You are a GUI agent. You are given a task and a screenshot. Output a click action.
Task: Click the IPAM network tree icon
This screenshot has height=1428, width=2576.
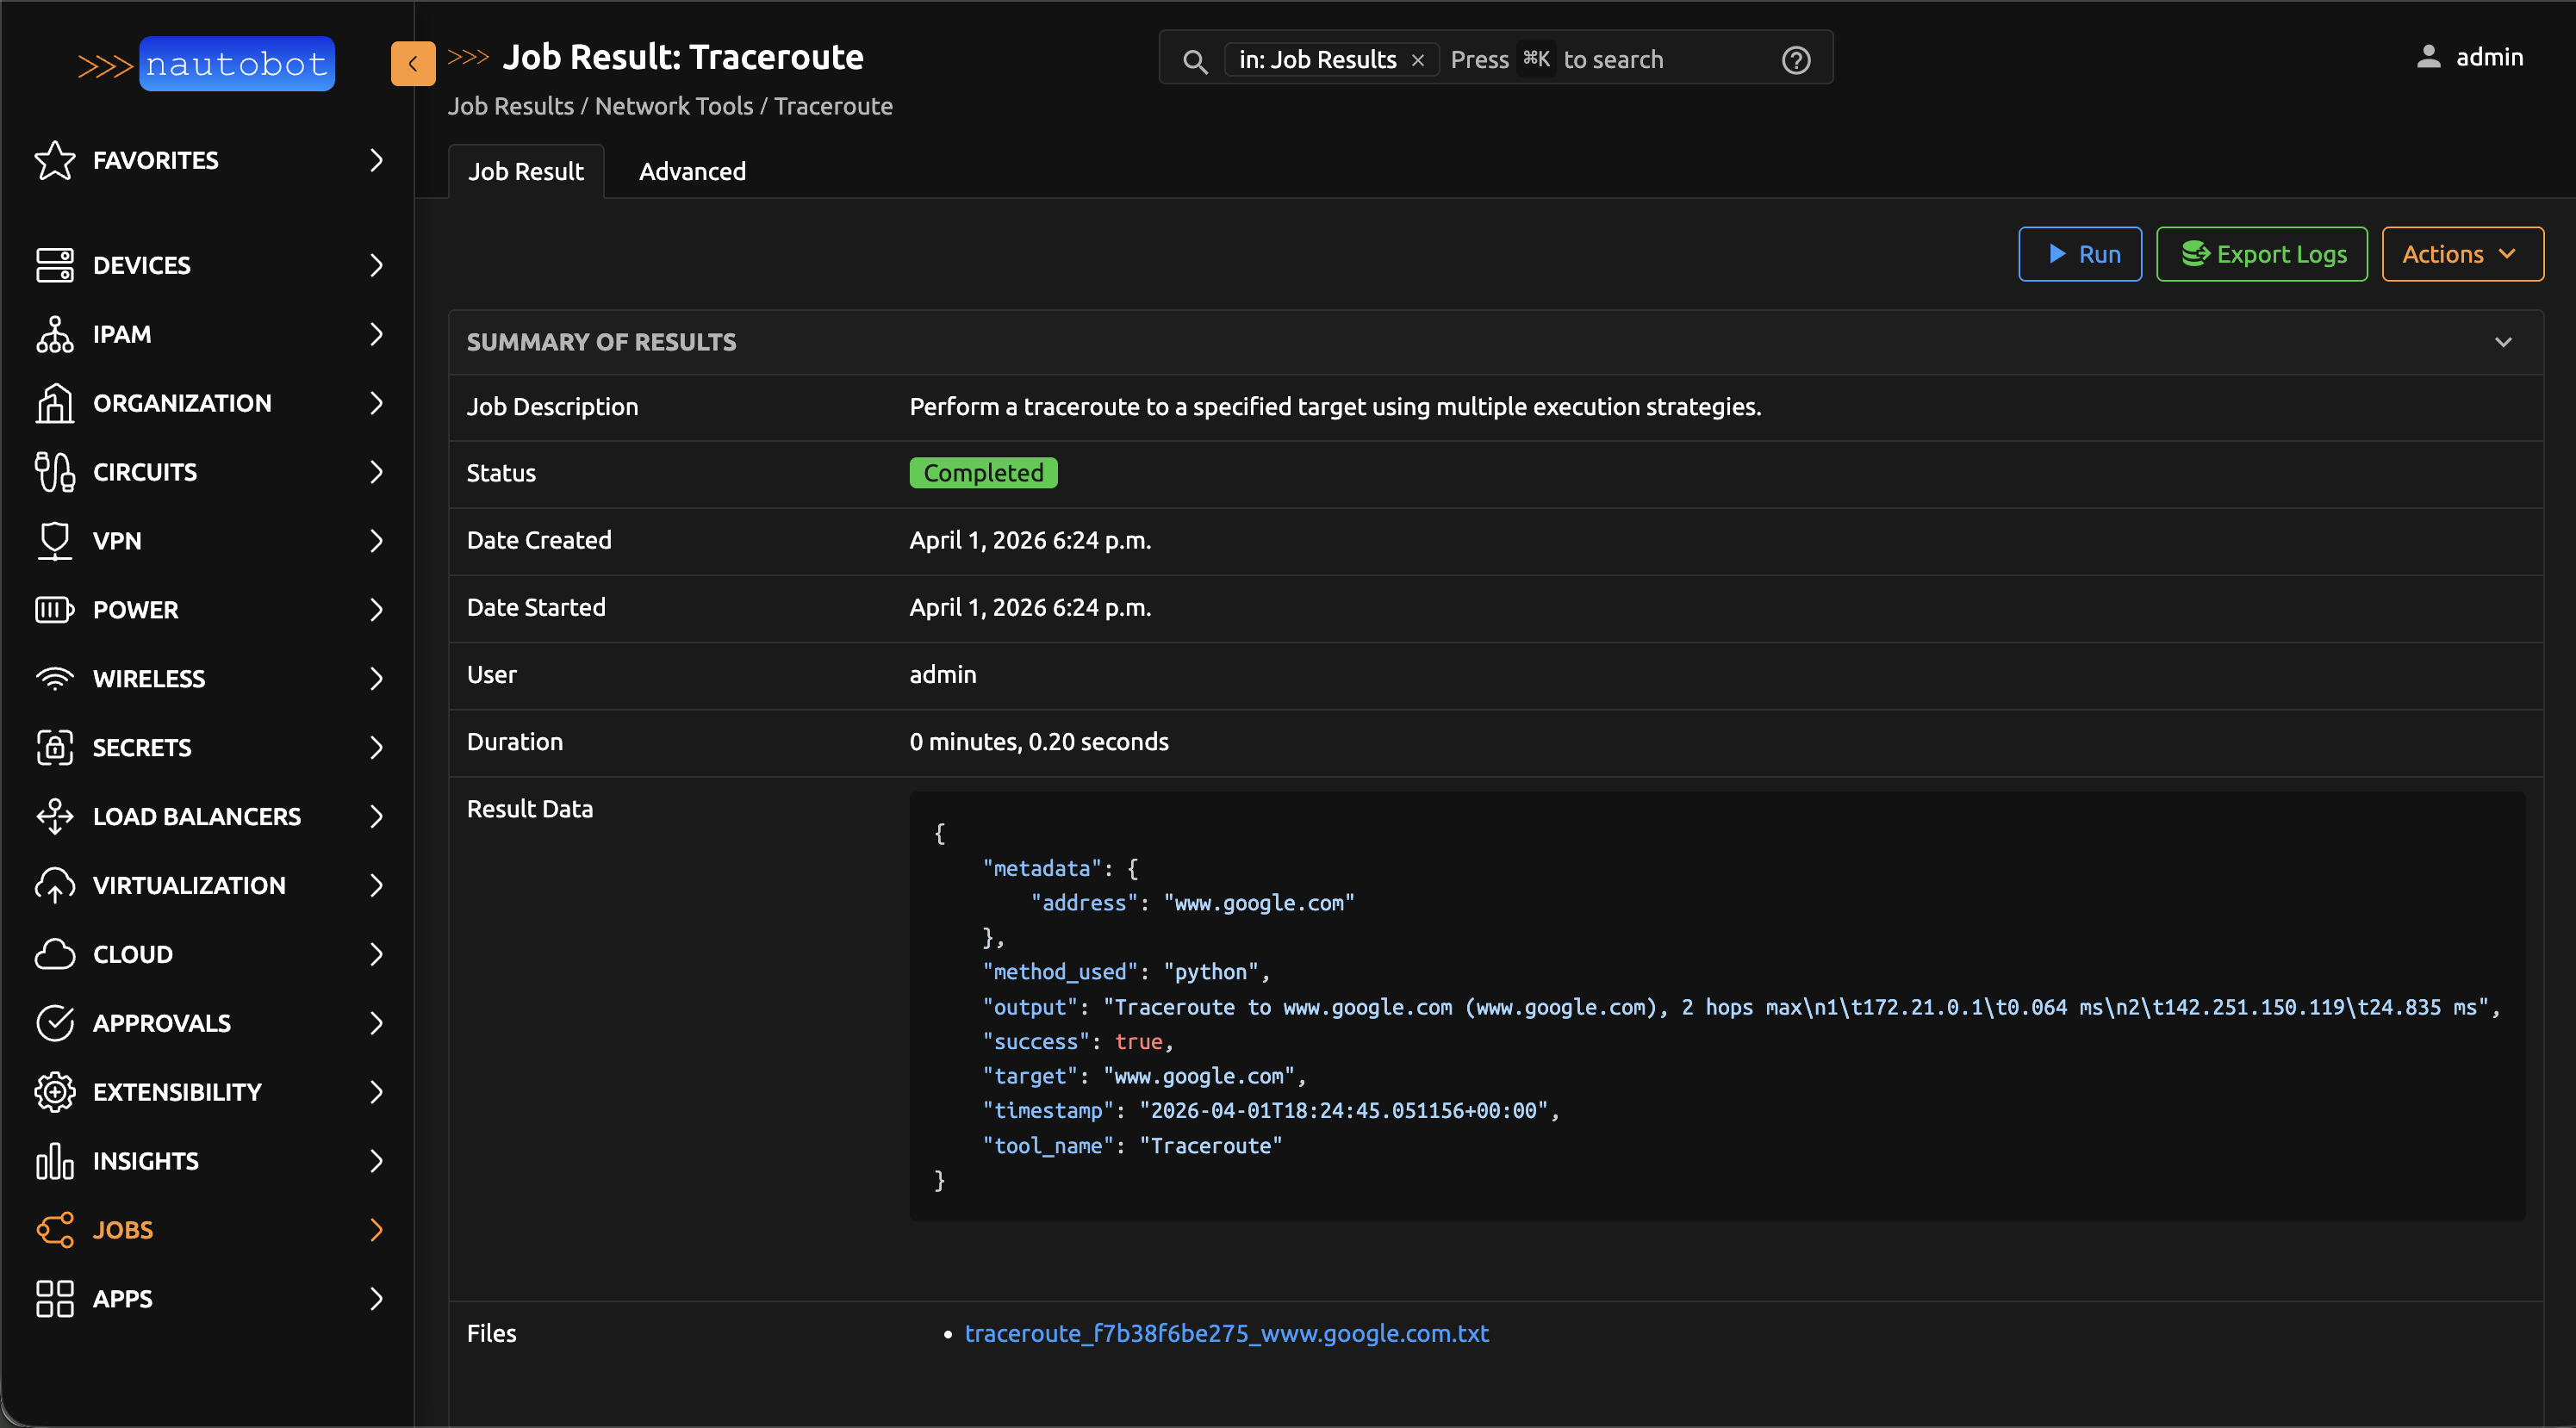pyautogui.click(x=54, y=334)
